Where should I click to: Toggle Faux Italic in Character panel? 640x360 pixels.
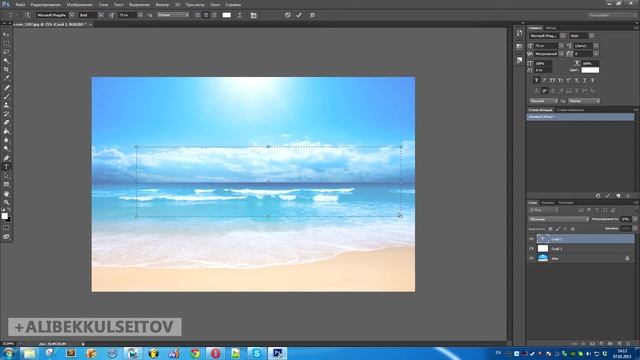[x=544, y=80]
